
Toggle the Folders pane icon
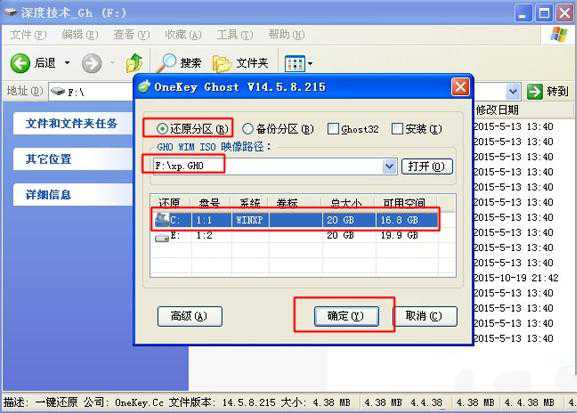(x=222, y=64)
